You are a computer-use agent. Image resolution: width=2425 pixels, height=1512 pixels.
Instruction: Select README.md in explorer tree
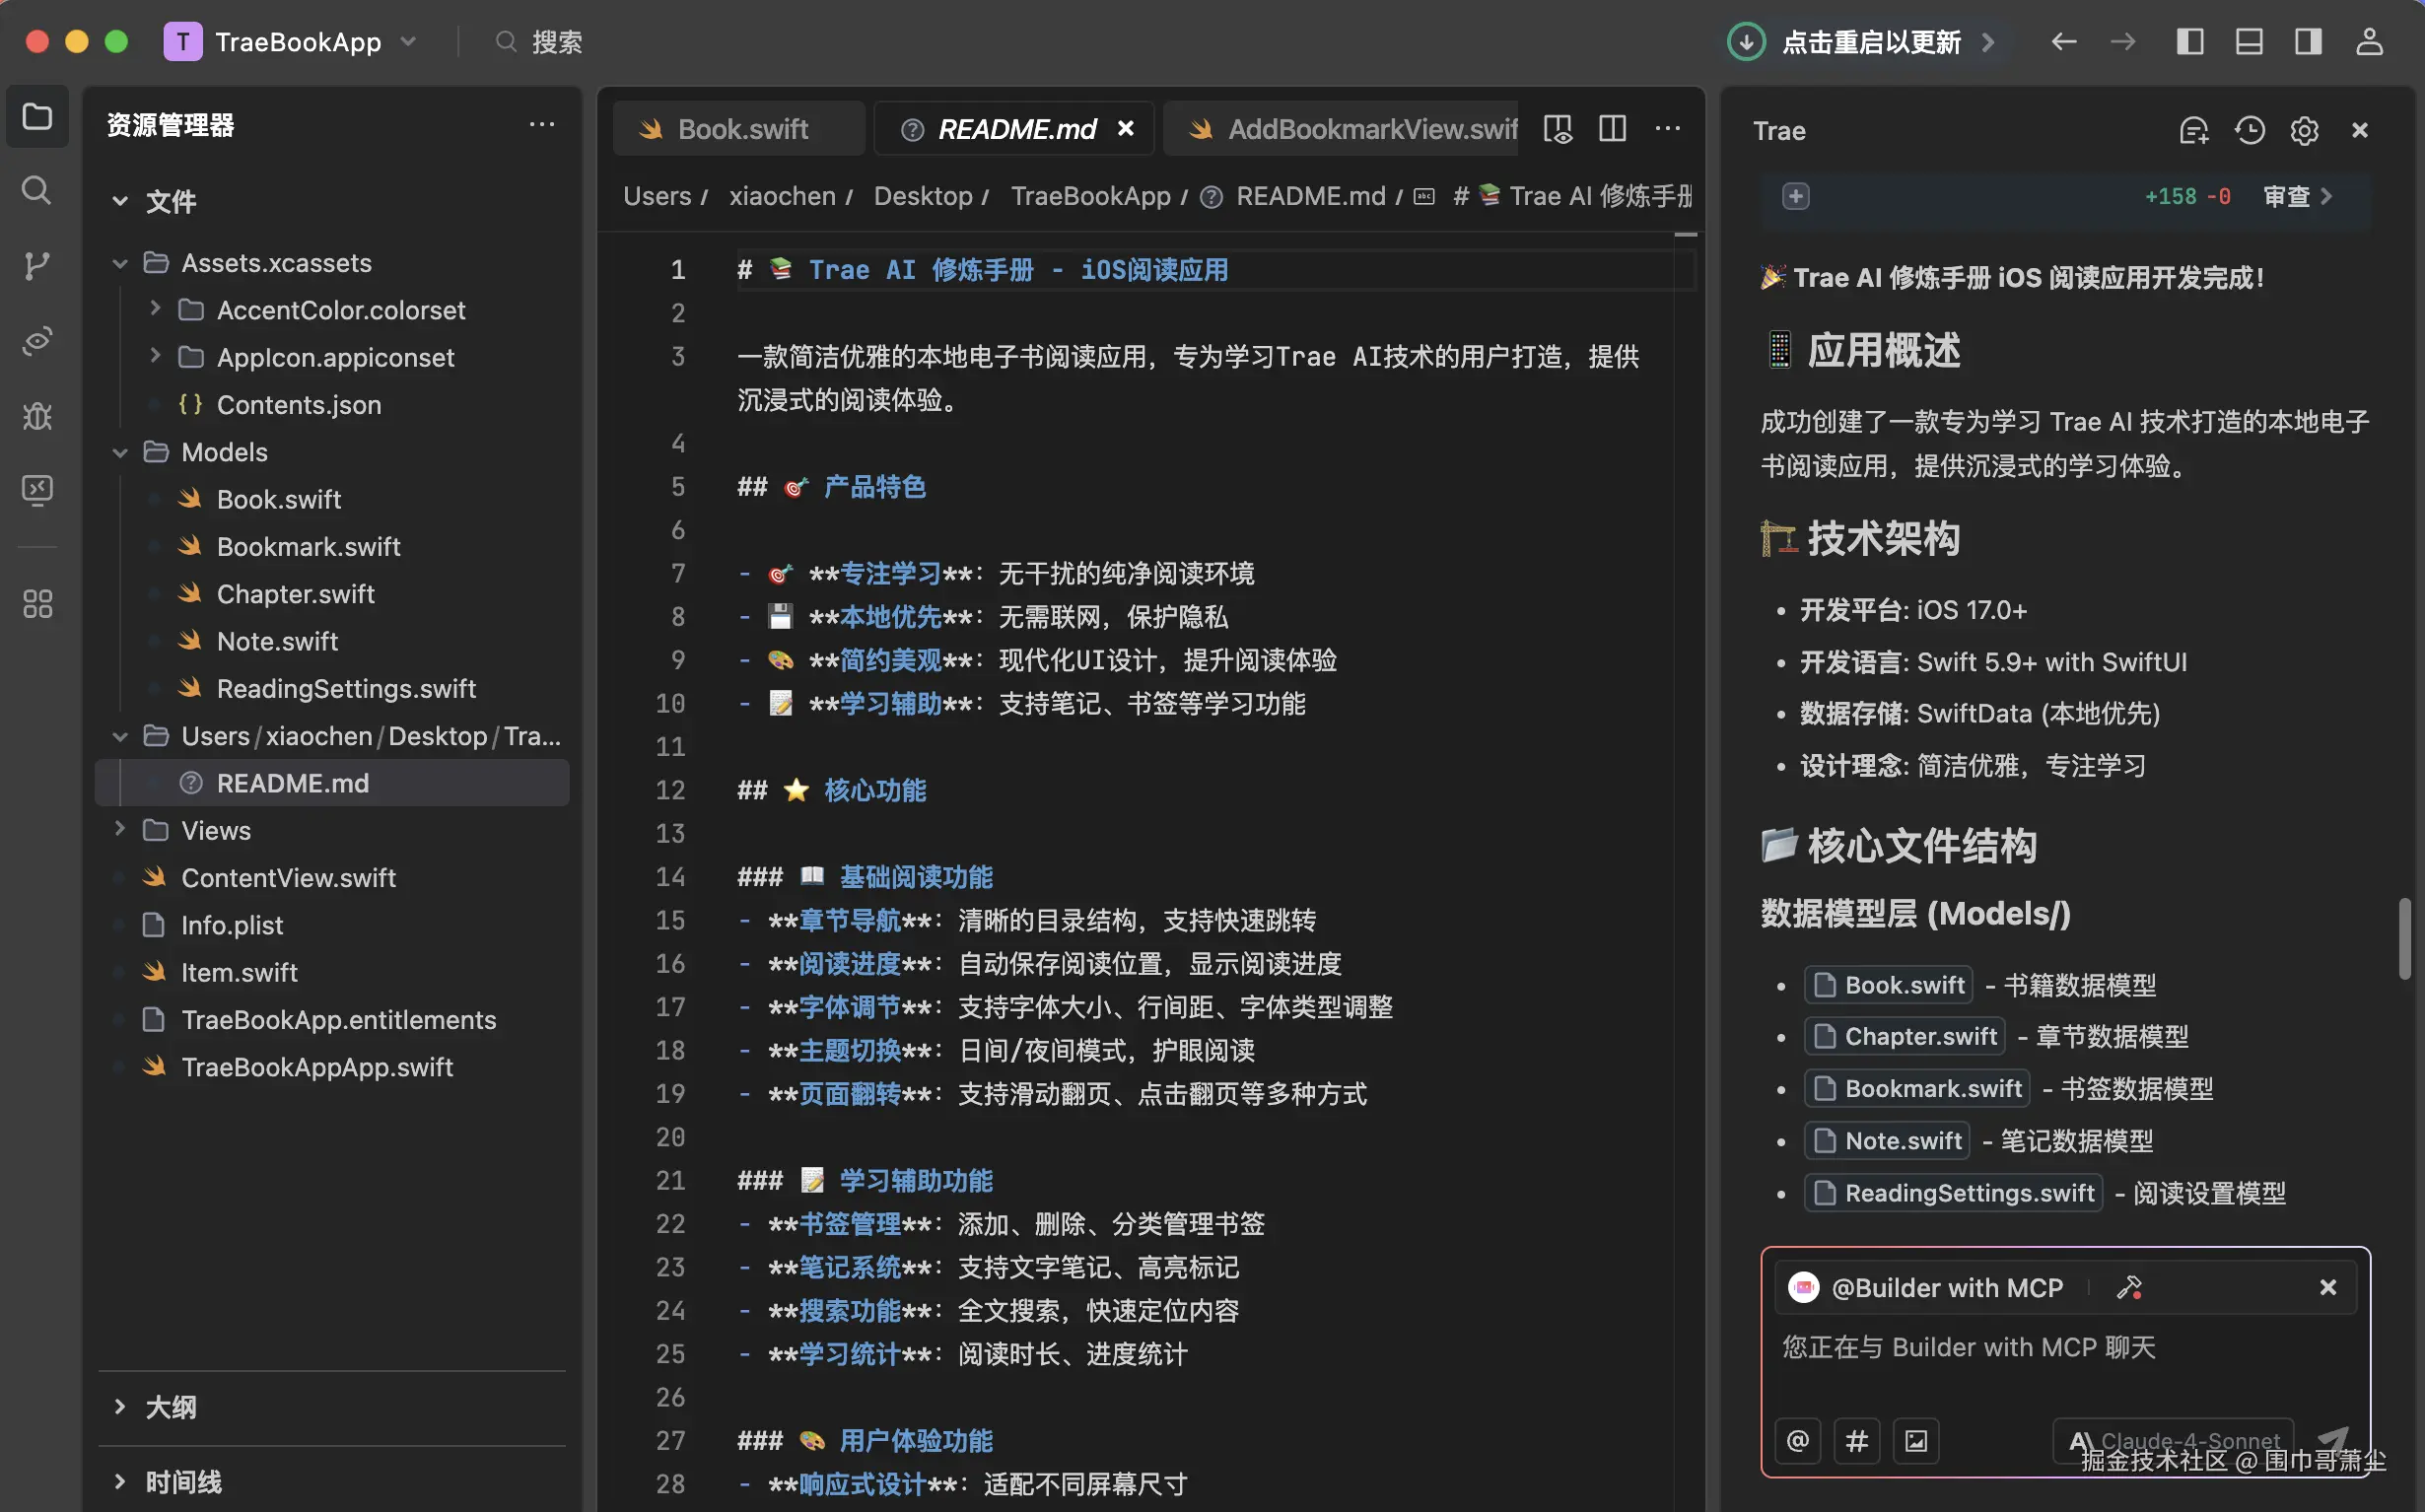(x=332, y=783)
